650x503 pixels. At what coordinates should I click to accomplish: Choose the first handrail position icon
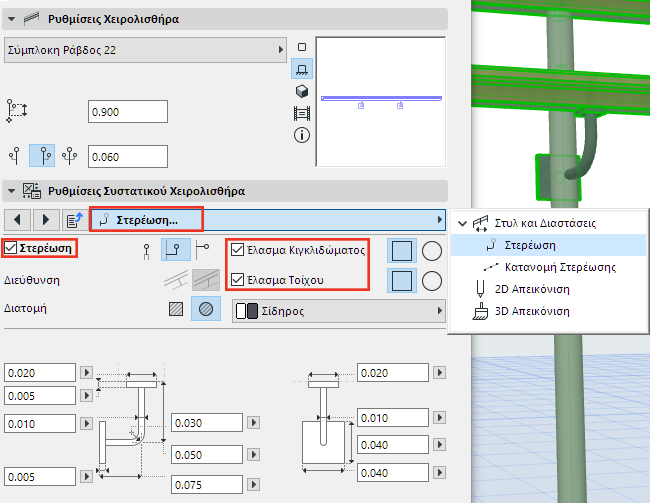[15, 156]
